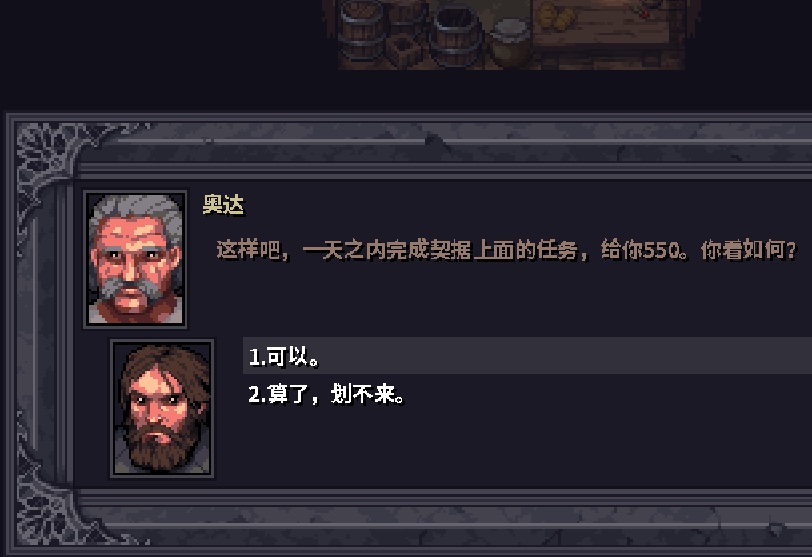Click the clay pot with gray lid
This screenshot has height=557, width=812.
click(x=511, y=42)
